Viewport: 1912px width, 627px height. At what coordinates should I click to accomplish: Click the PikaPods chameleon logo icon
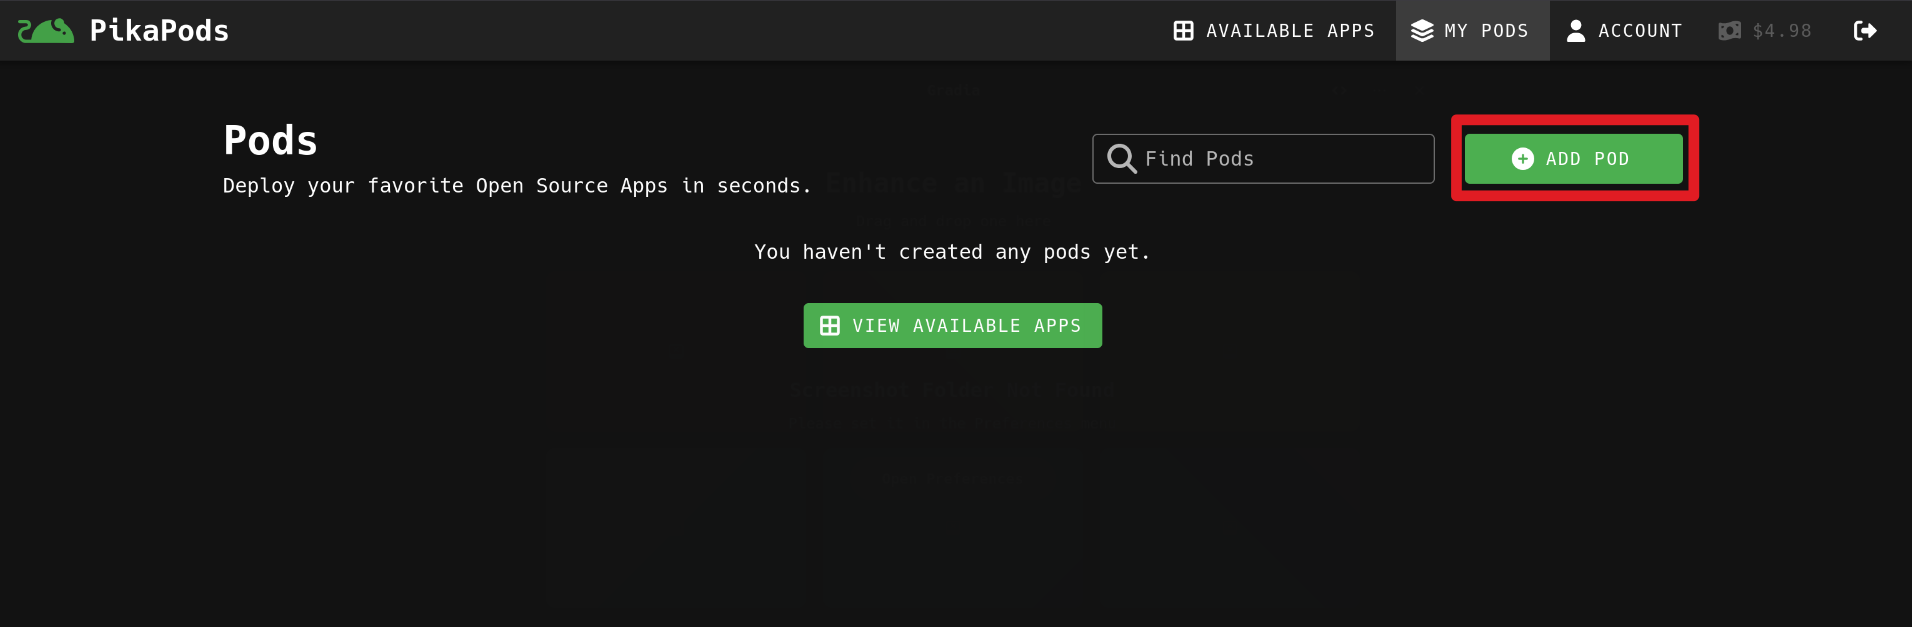[46, 31]
